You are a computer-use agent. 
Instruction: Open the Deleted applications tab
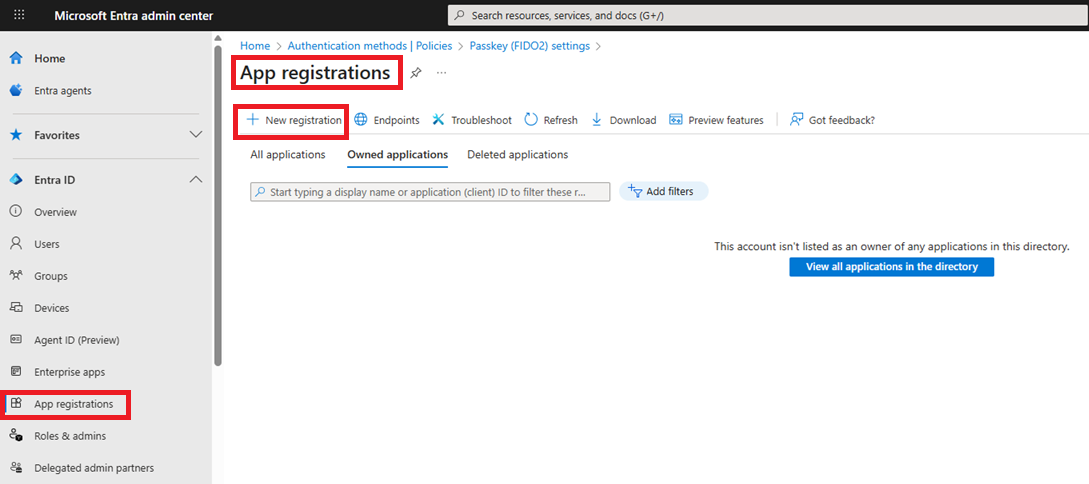[517, 155]
